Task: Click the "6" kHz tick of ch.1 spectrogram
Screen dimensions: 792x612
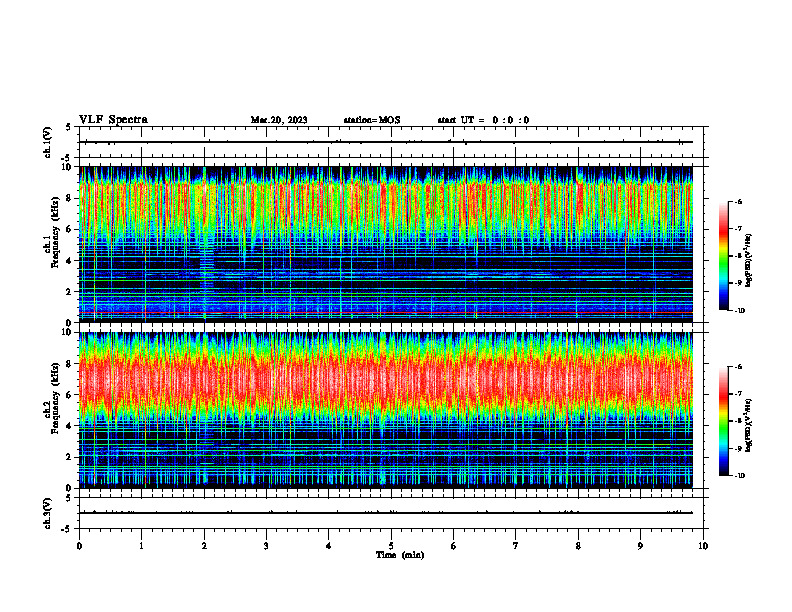Action: [70, 230]
